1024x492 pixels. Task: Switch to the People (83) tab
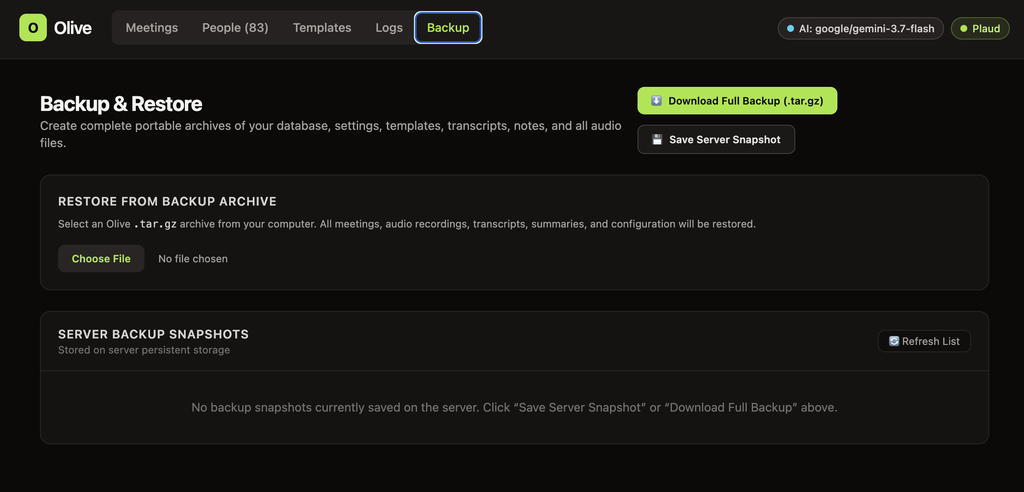click(235, 28)
